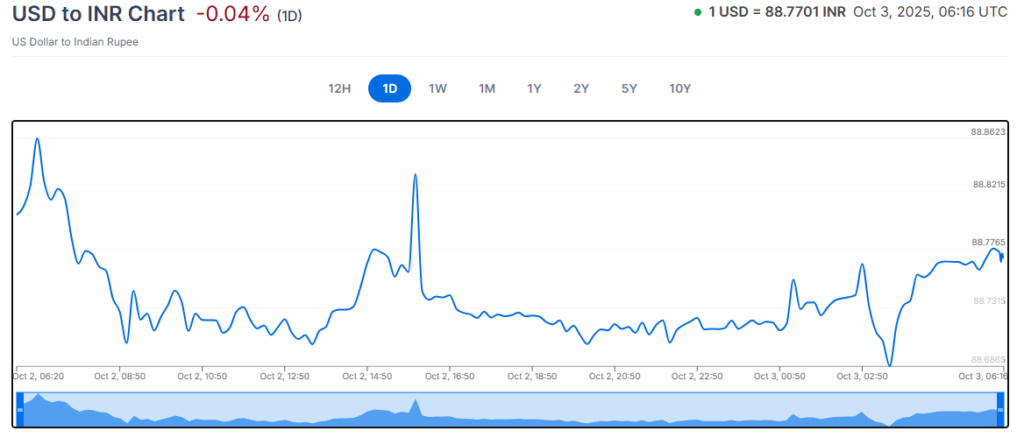Click the sharp spike before Oct 2, 16:50

click(414, 175)
